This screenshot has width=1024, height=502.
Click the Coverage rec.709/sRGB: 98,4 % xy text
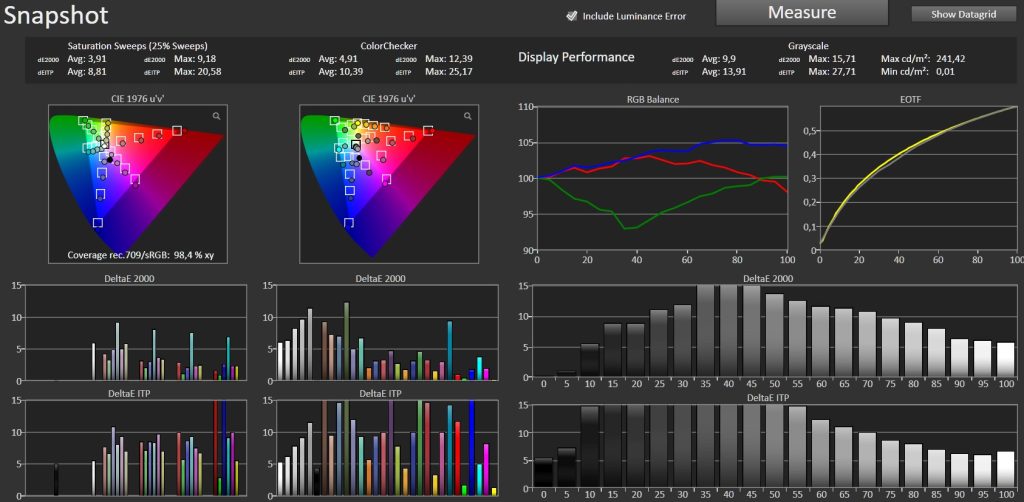click(141, 255)
